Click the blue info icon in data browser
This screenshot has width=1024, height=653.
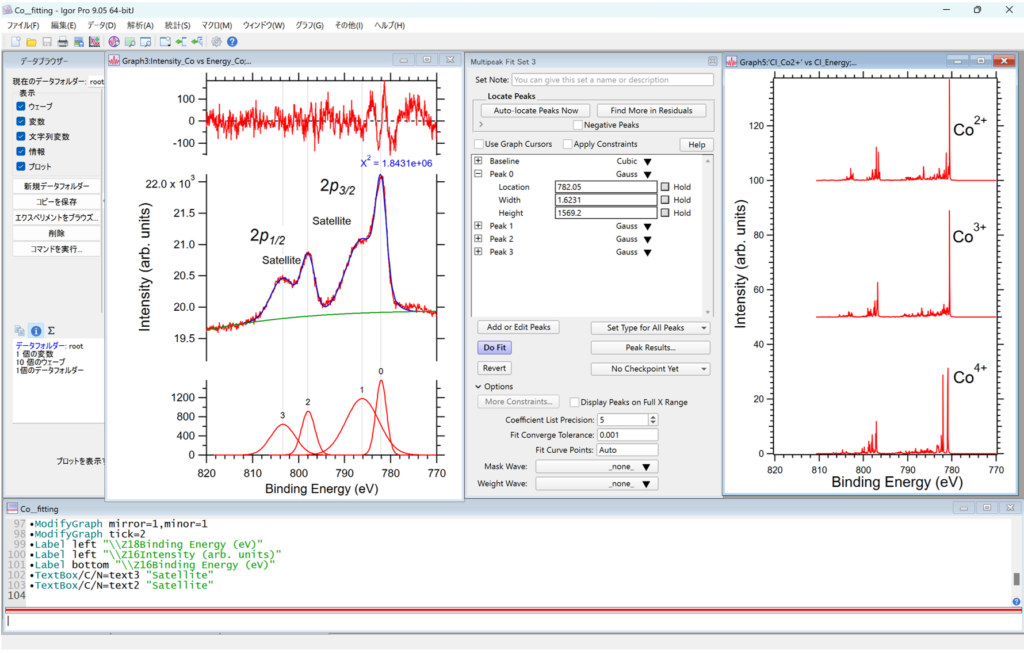click(35, 330)
